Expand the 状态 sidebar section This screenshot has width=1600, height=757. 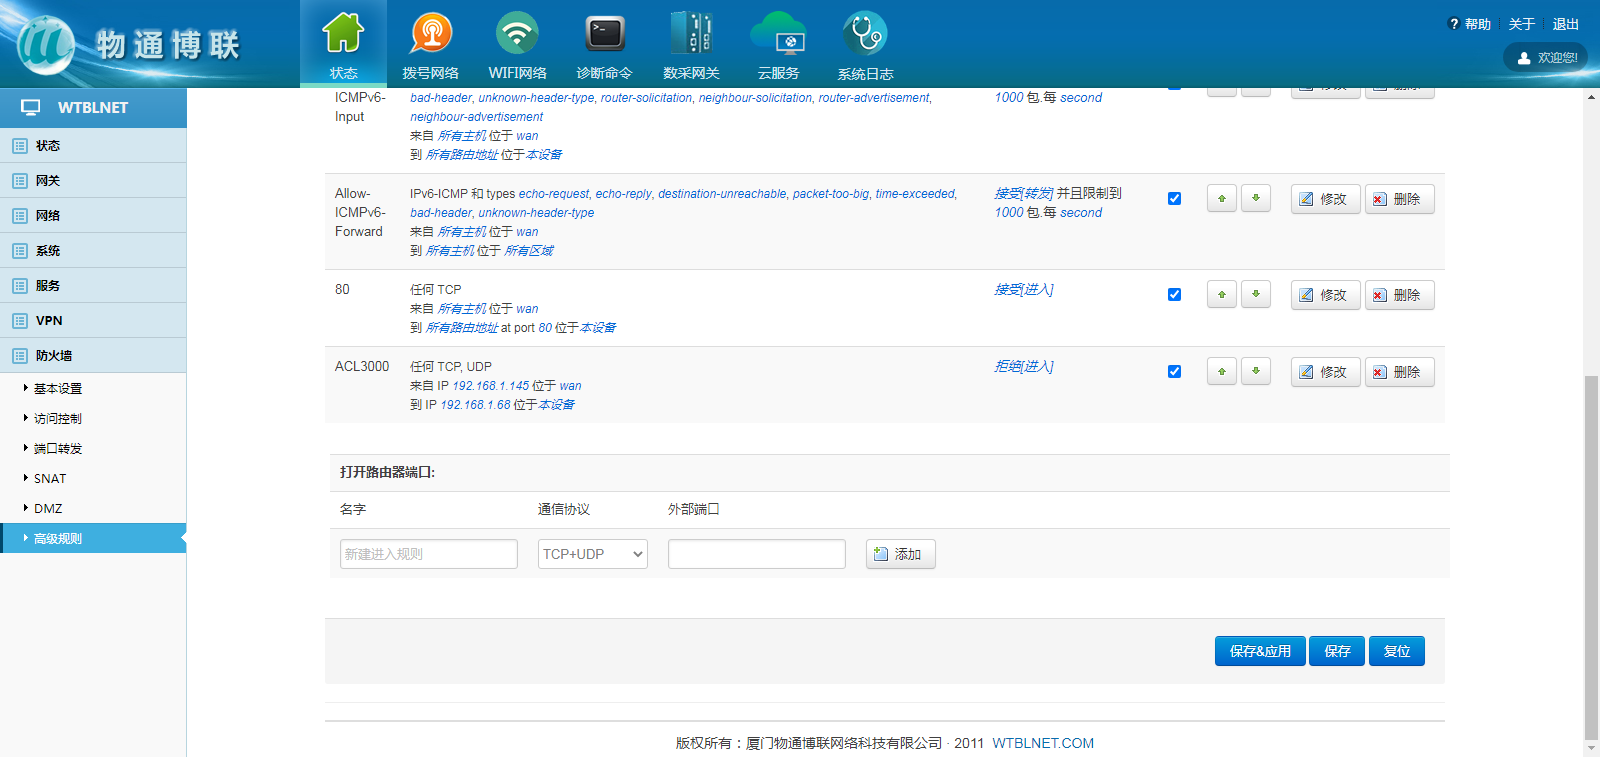93,146
